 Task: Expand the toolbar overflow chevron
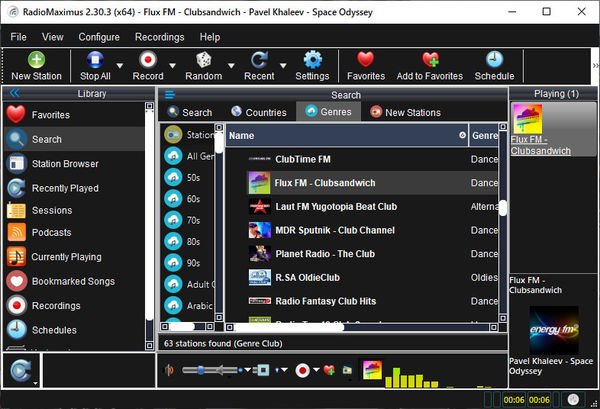coord(595,65)
